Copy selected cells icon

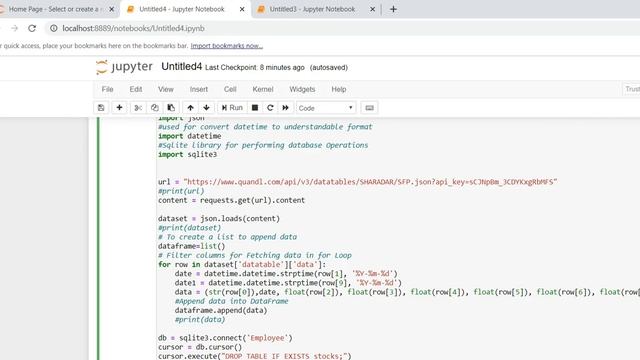pyautogui.click(x=154, y=108)
